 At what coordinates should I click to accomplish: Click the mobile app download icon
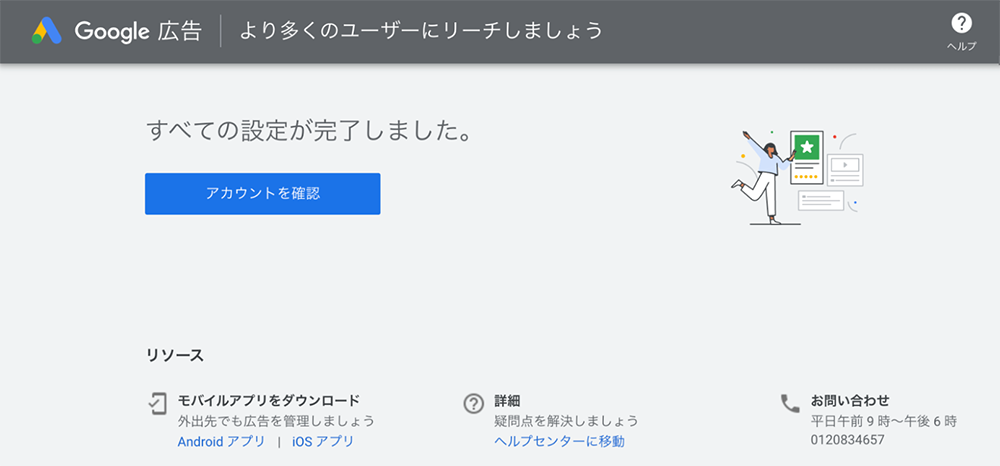click(x=158, y=404)
